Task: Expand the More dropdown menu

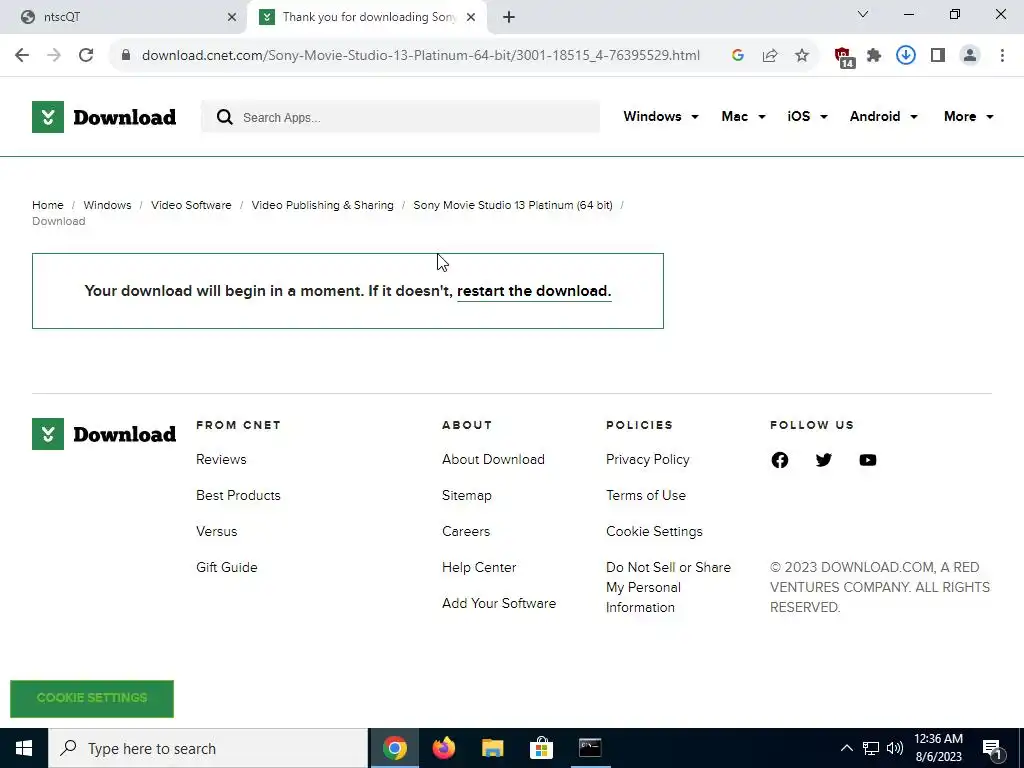Action: (968, 116)
